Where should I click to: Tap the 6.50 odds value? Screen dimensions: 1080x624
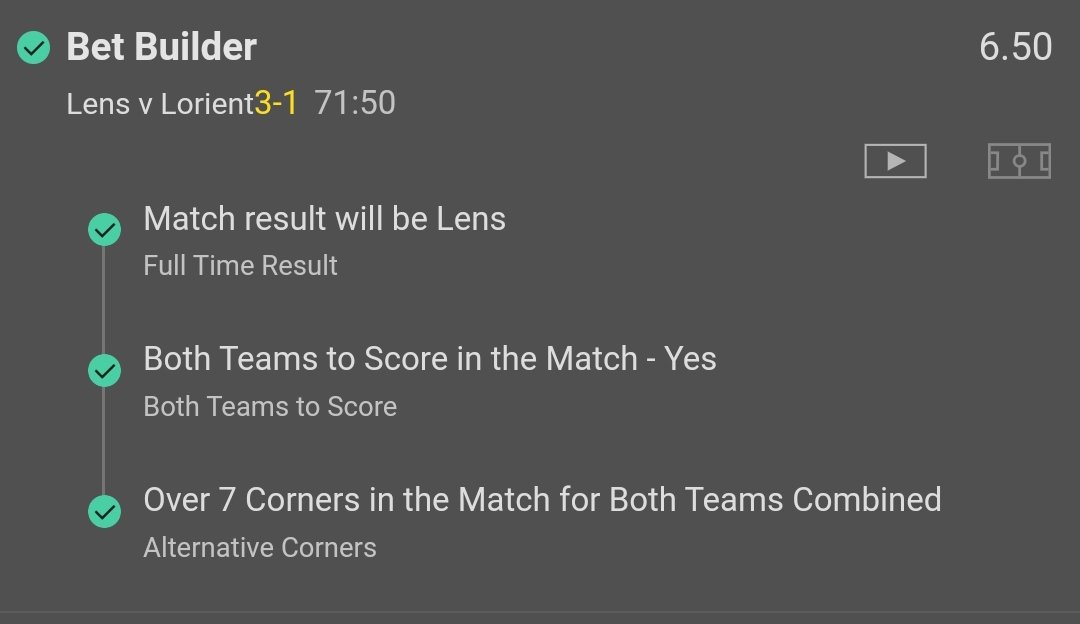click(1015, 47)
